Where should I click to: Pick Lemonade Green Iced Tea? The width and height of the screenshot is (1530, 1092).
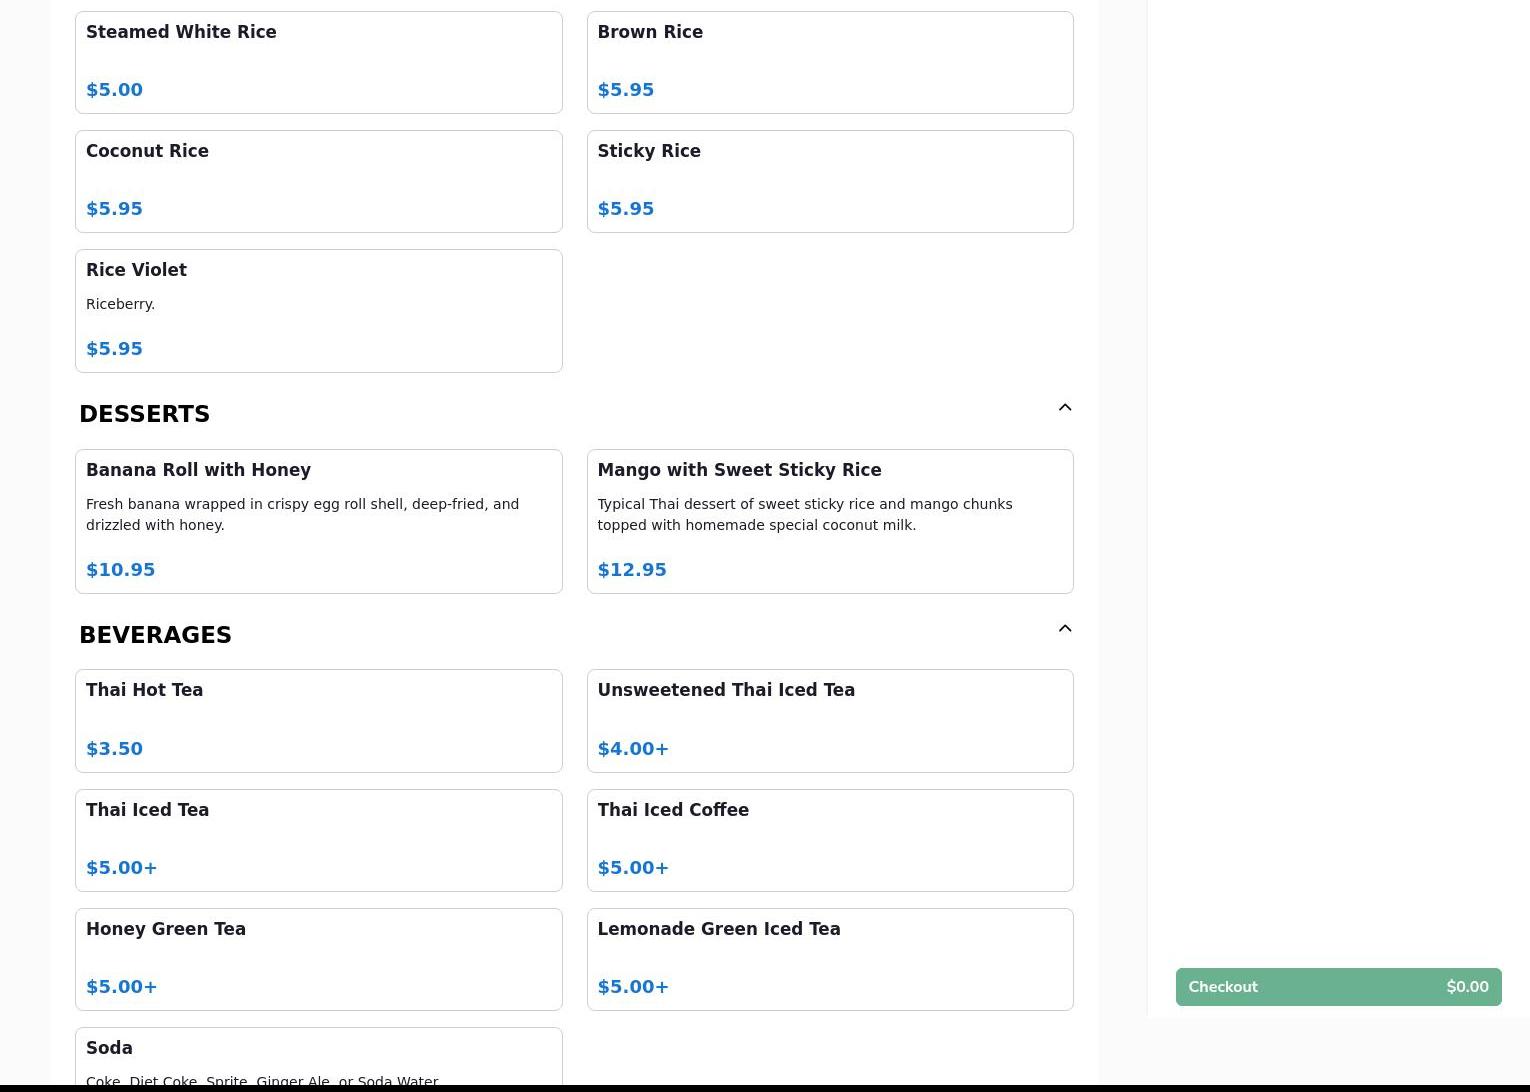[829, 959]
